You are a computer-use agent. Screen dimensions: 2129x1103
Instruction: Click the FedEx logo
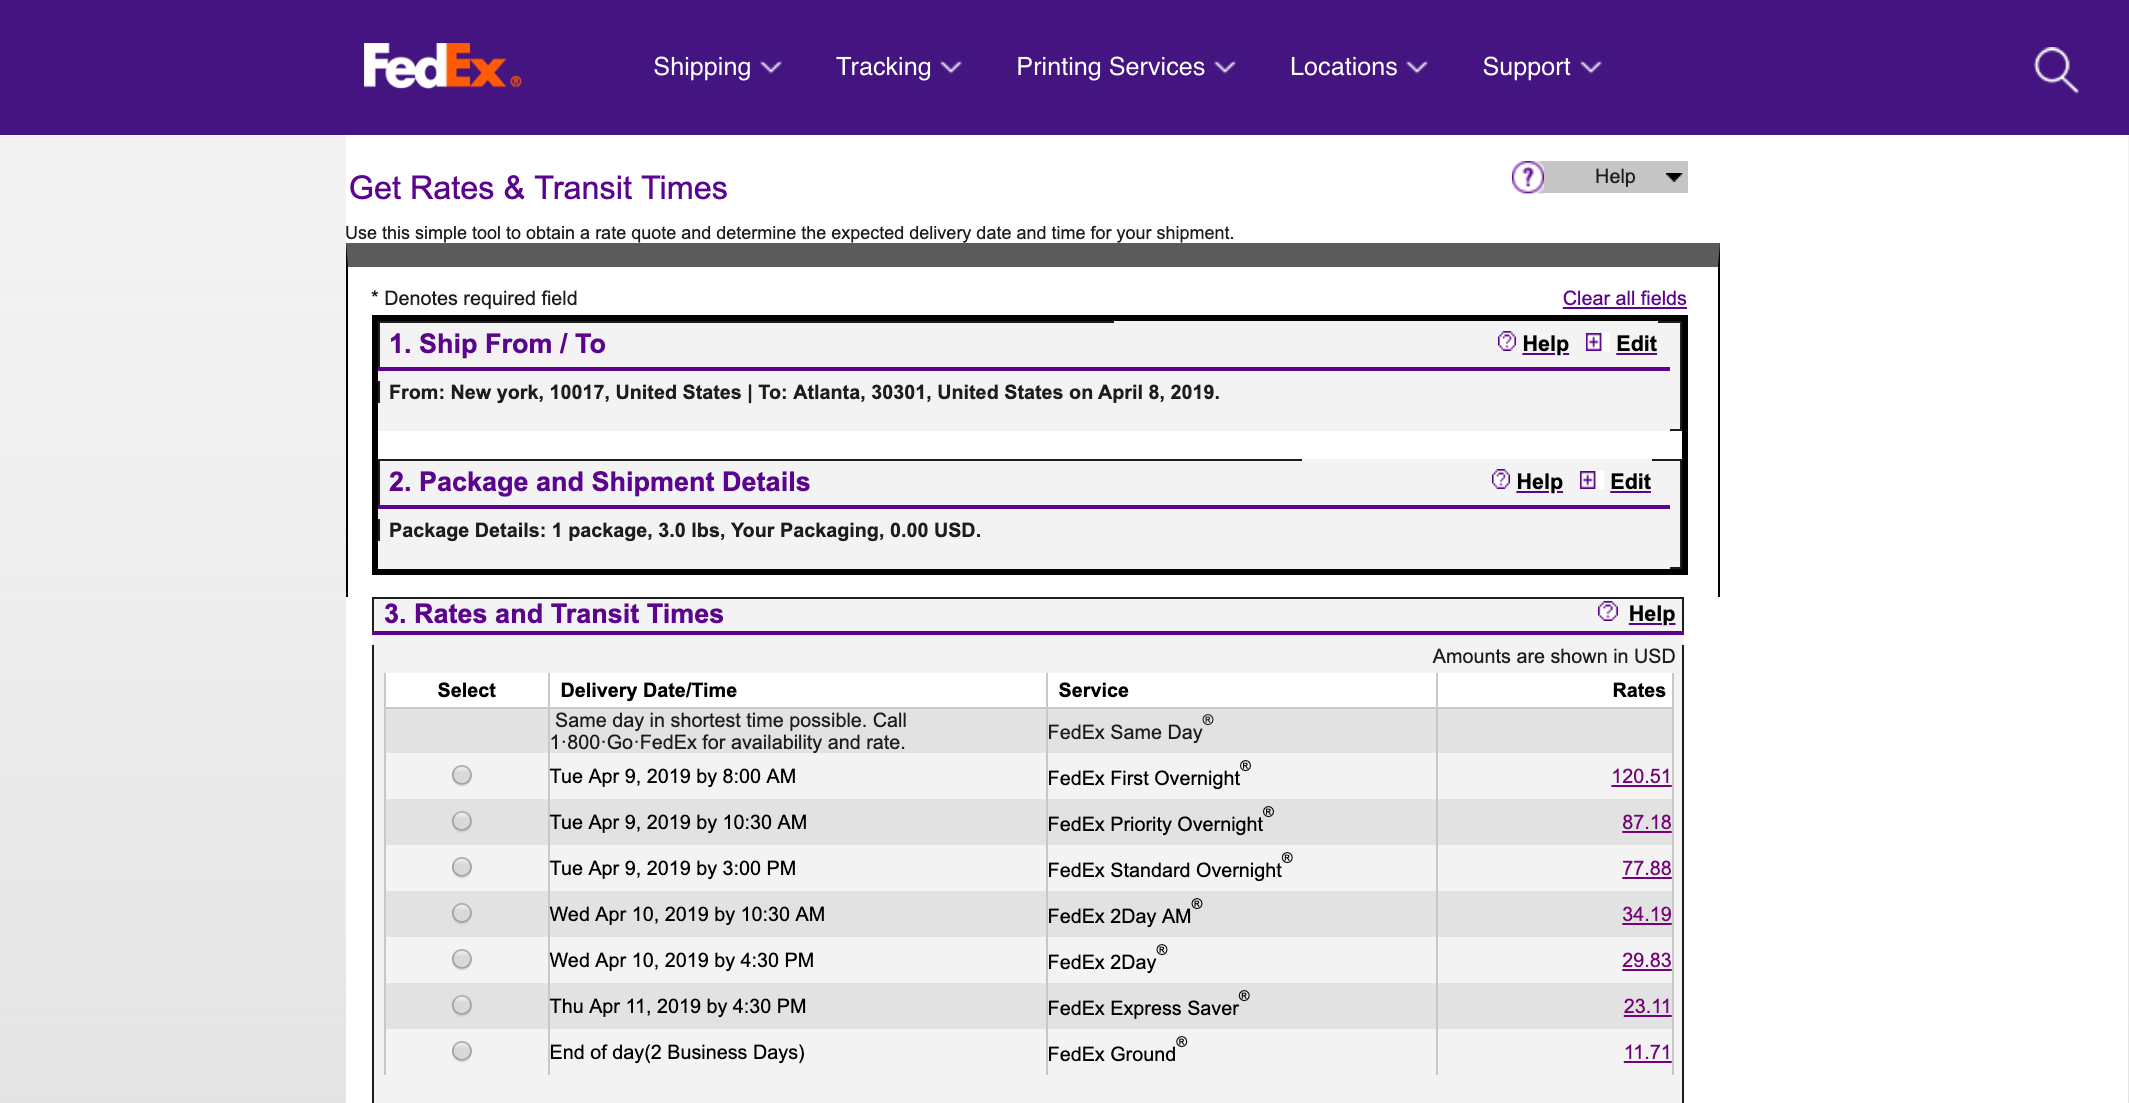click(x=441, y=66)
